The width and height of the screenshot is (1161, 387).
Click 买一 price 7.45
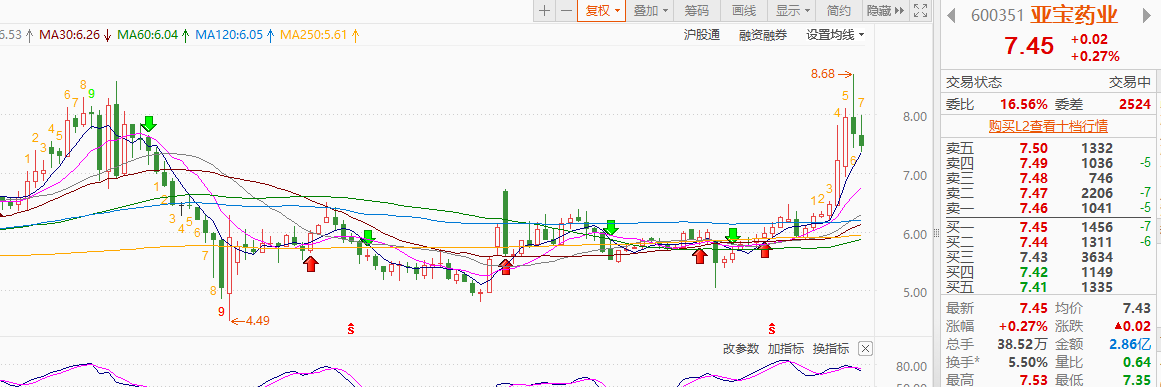1035,226
